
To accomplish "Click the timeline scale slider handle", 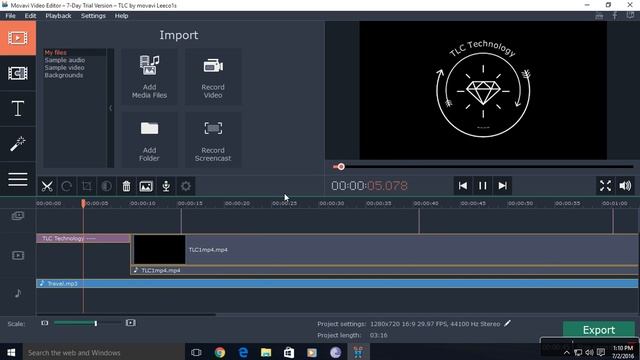I will coord(96,323).
